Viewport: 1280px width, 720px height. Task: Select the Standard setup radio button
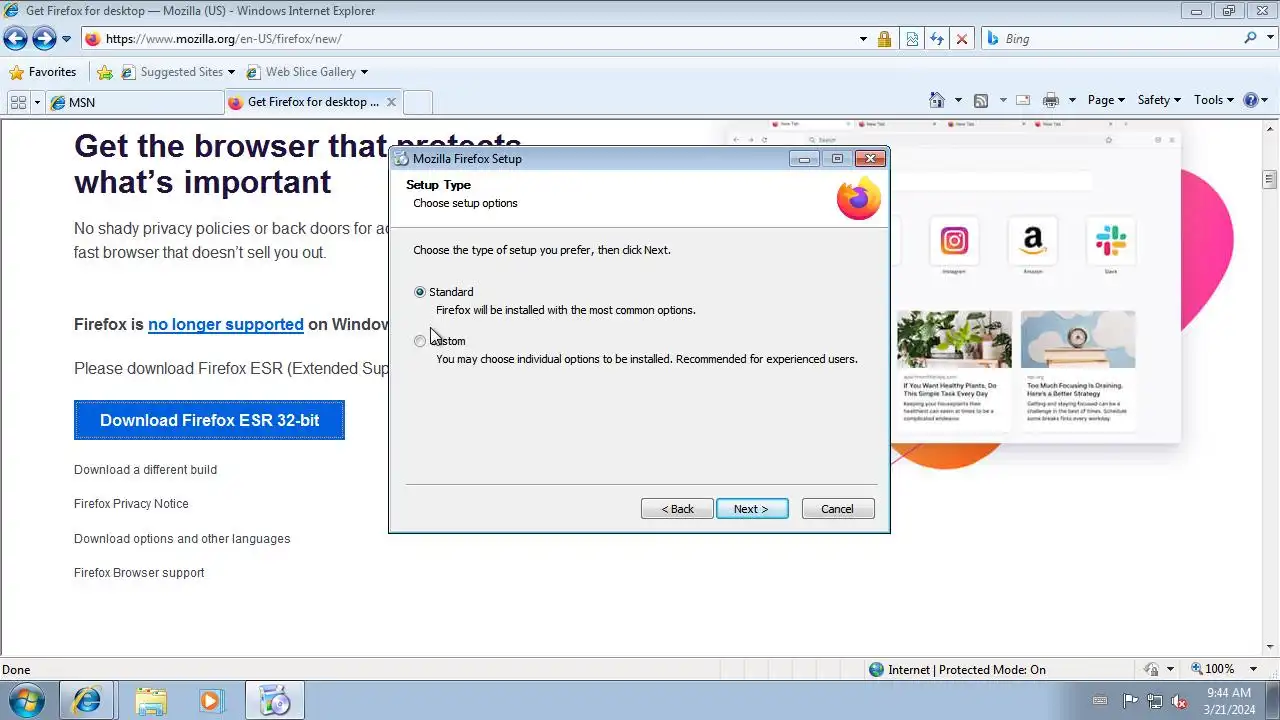click(420, 292)
